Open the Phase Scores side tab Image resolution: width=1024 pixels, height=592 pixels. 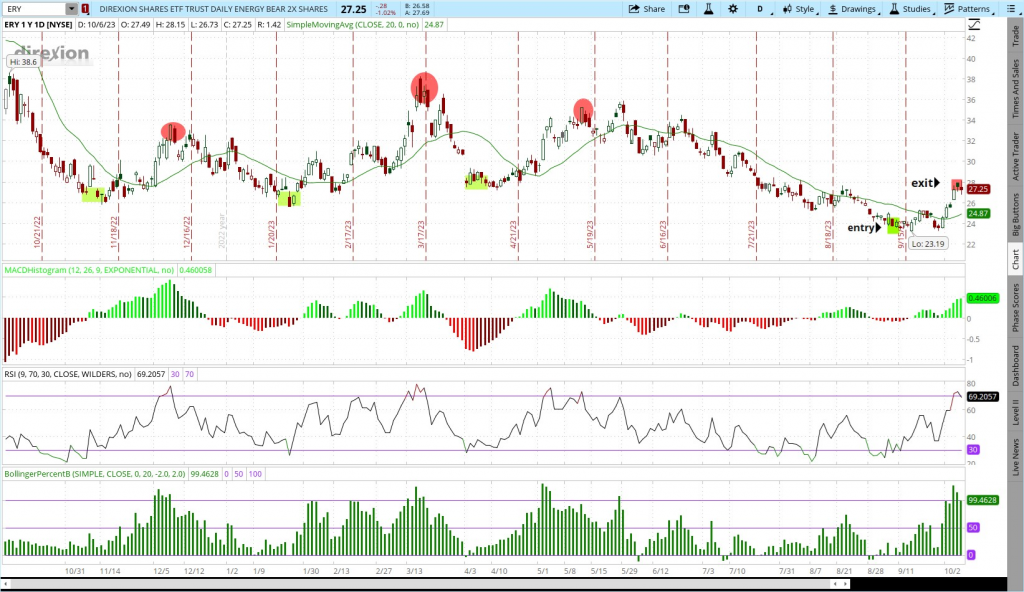click(1016, 307)
